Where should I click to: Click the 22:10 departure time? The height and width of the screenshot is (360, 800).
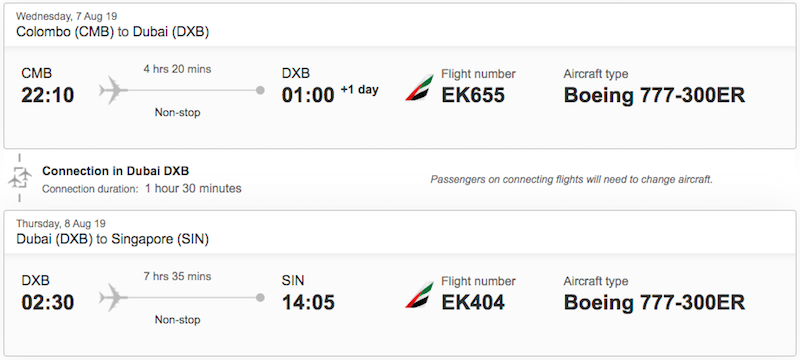(47, 95)
